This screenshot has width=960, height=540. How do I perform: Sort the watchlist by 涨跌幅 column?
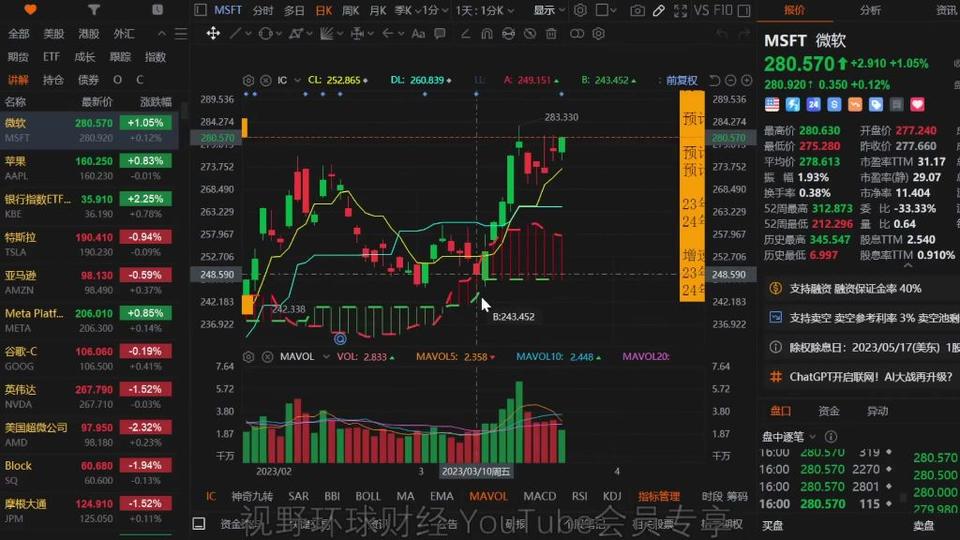[156, 102]
